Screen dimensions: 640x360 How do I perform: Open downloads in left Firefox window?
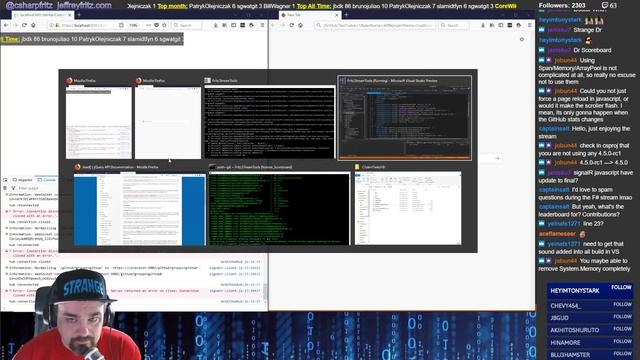coord(216,25)
